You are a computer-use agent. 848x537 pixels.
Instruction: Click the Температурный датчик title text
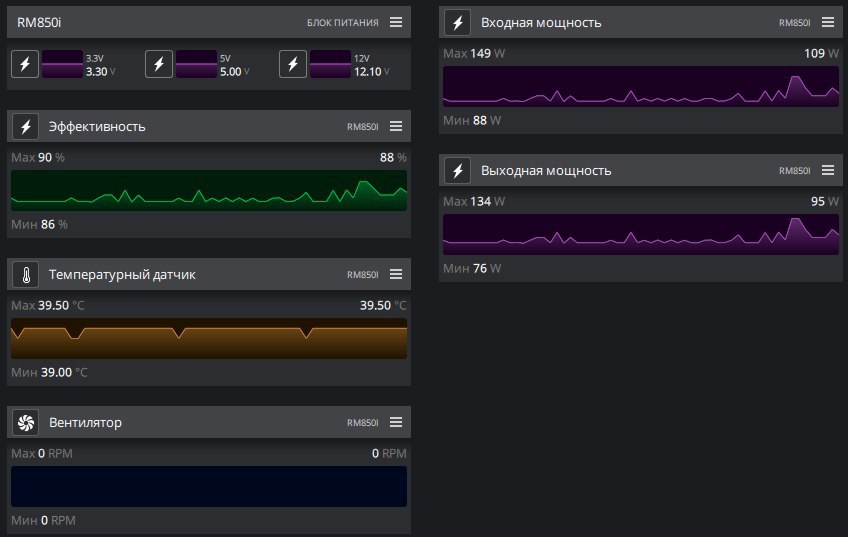(x=122, y=275)
